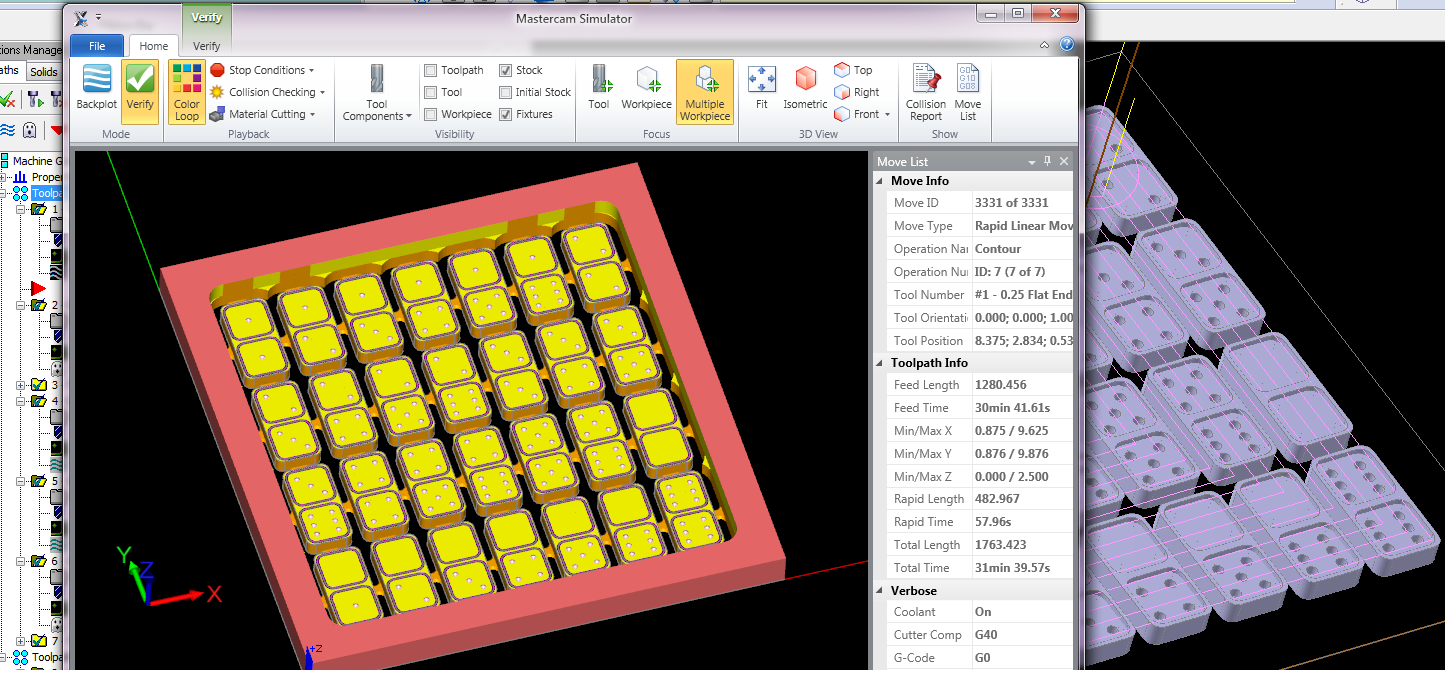Expand toolpath group 3 in operations tree
This screenshot has height=673, width=1445.
(22, 385)
